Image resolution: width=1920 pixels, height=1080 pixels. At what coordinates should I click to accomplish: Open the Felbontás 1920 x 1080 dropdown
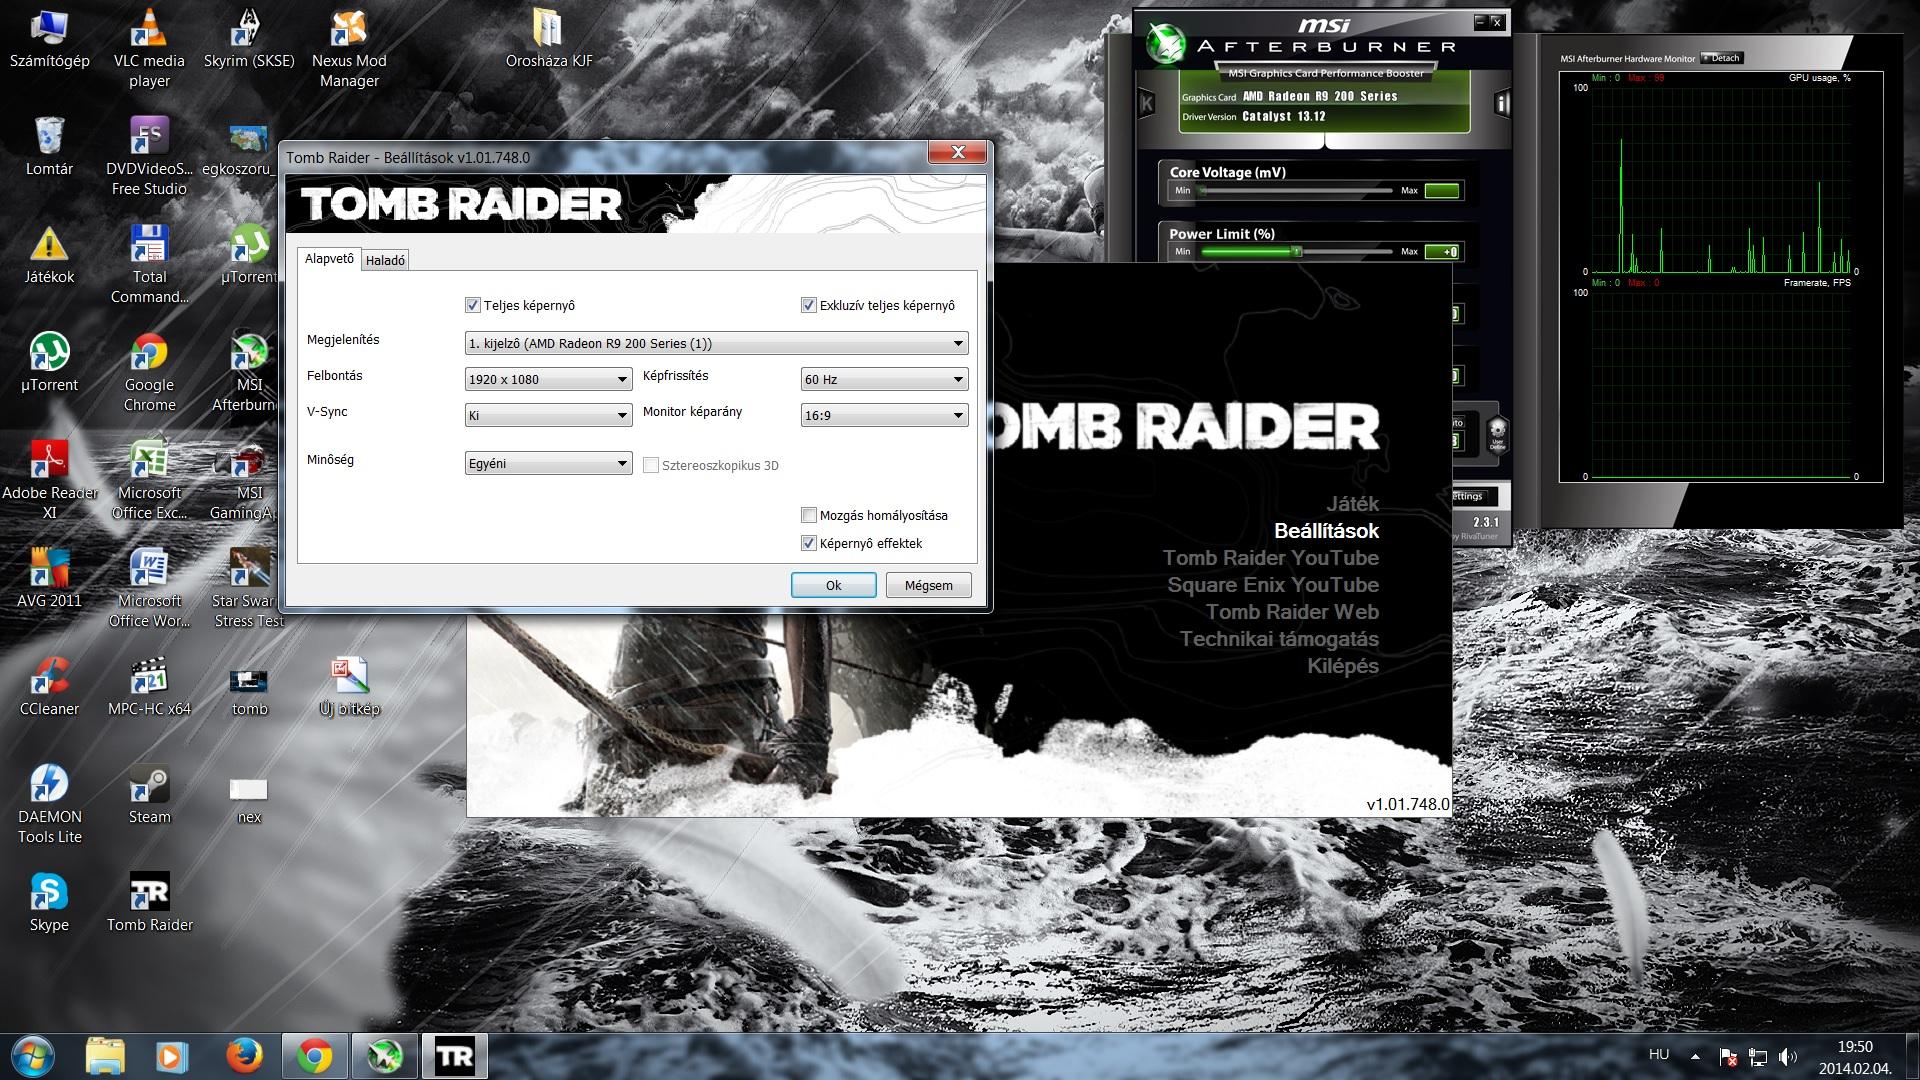click(x=549, y=379)
